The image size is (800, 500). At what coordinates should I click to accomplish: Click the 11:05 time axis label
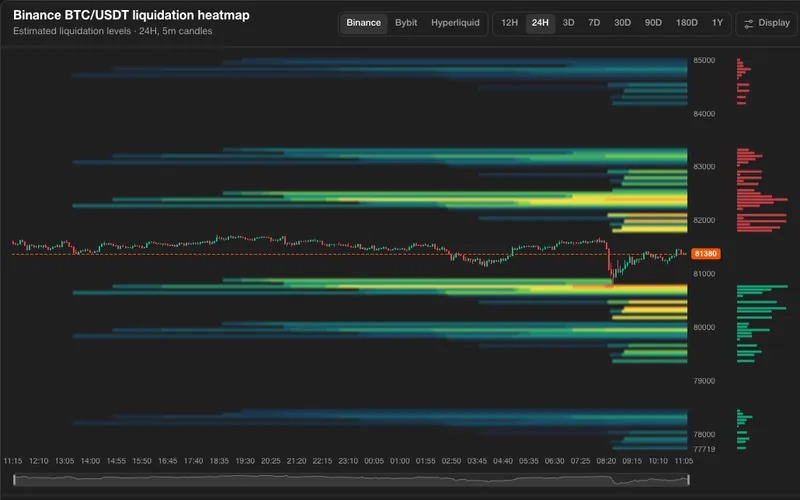[x=684, y=461]
